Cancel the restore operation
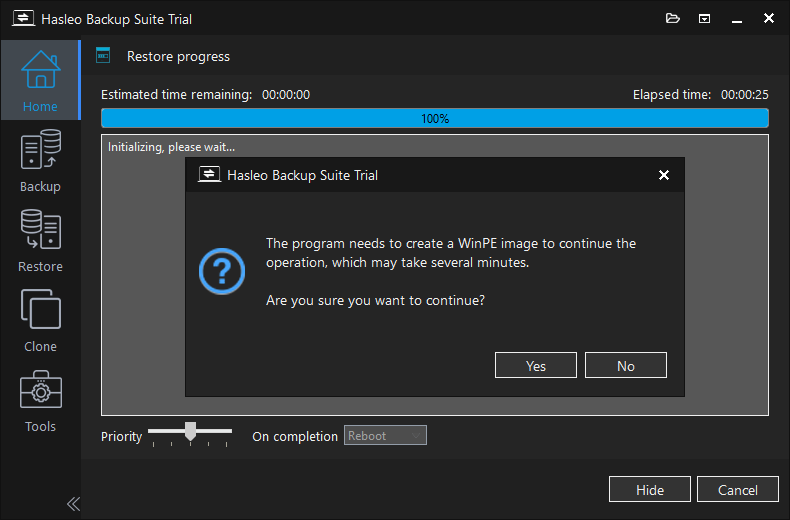This screenshot has width=790, height=520. pyautogui.click(x=738, y=489)
